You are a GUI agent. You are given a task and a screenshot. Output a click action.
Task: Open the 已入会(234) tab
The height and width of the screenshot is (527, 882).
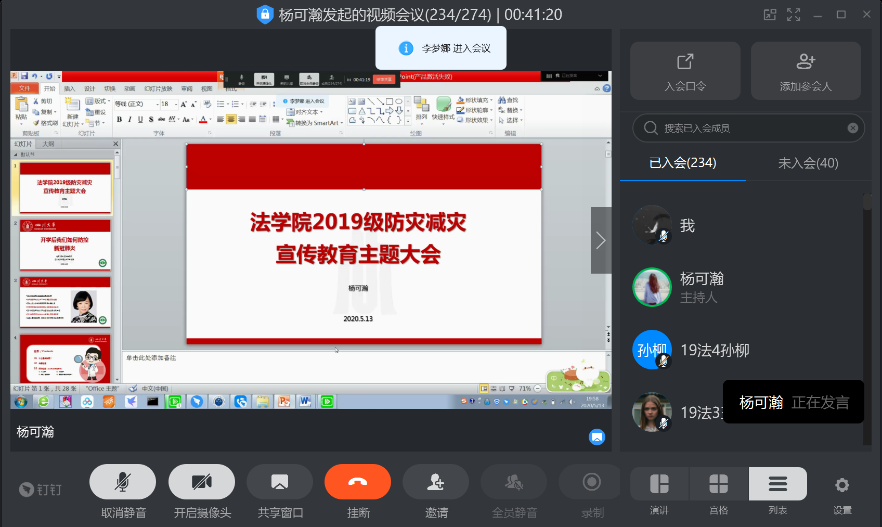tap(683, 163)
